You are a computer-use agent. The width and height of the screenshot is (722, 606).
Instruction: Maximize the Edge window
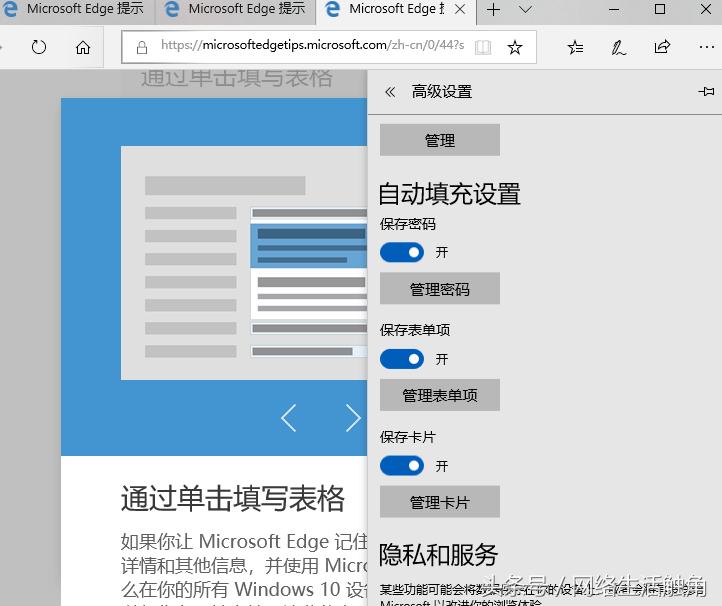pyautogui.click(x=660, y=10)
